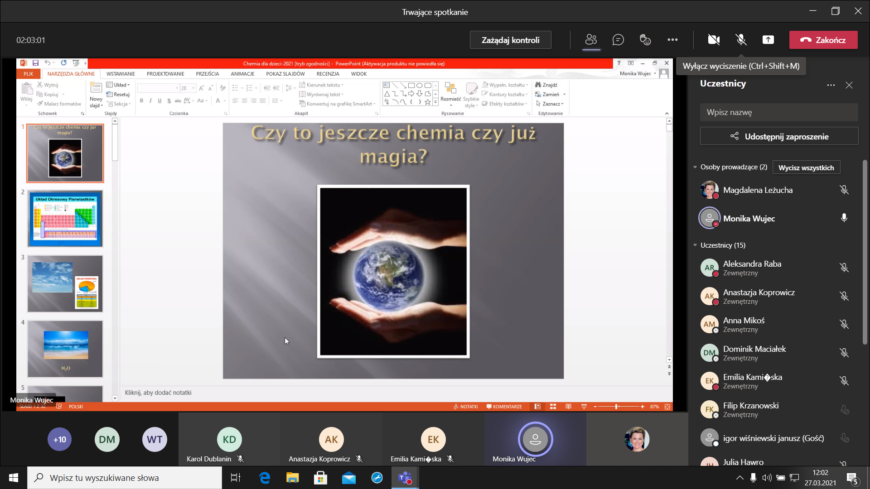Image resolution: width=870 pixels, height=489 pixels.
Task: Click Znajdź find icon
Action: pos(547,85)
